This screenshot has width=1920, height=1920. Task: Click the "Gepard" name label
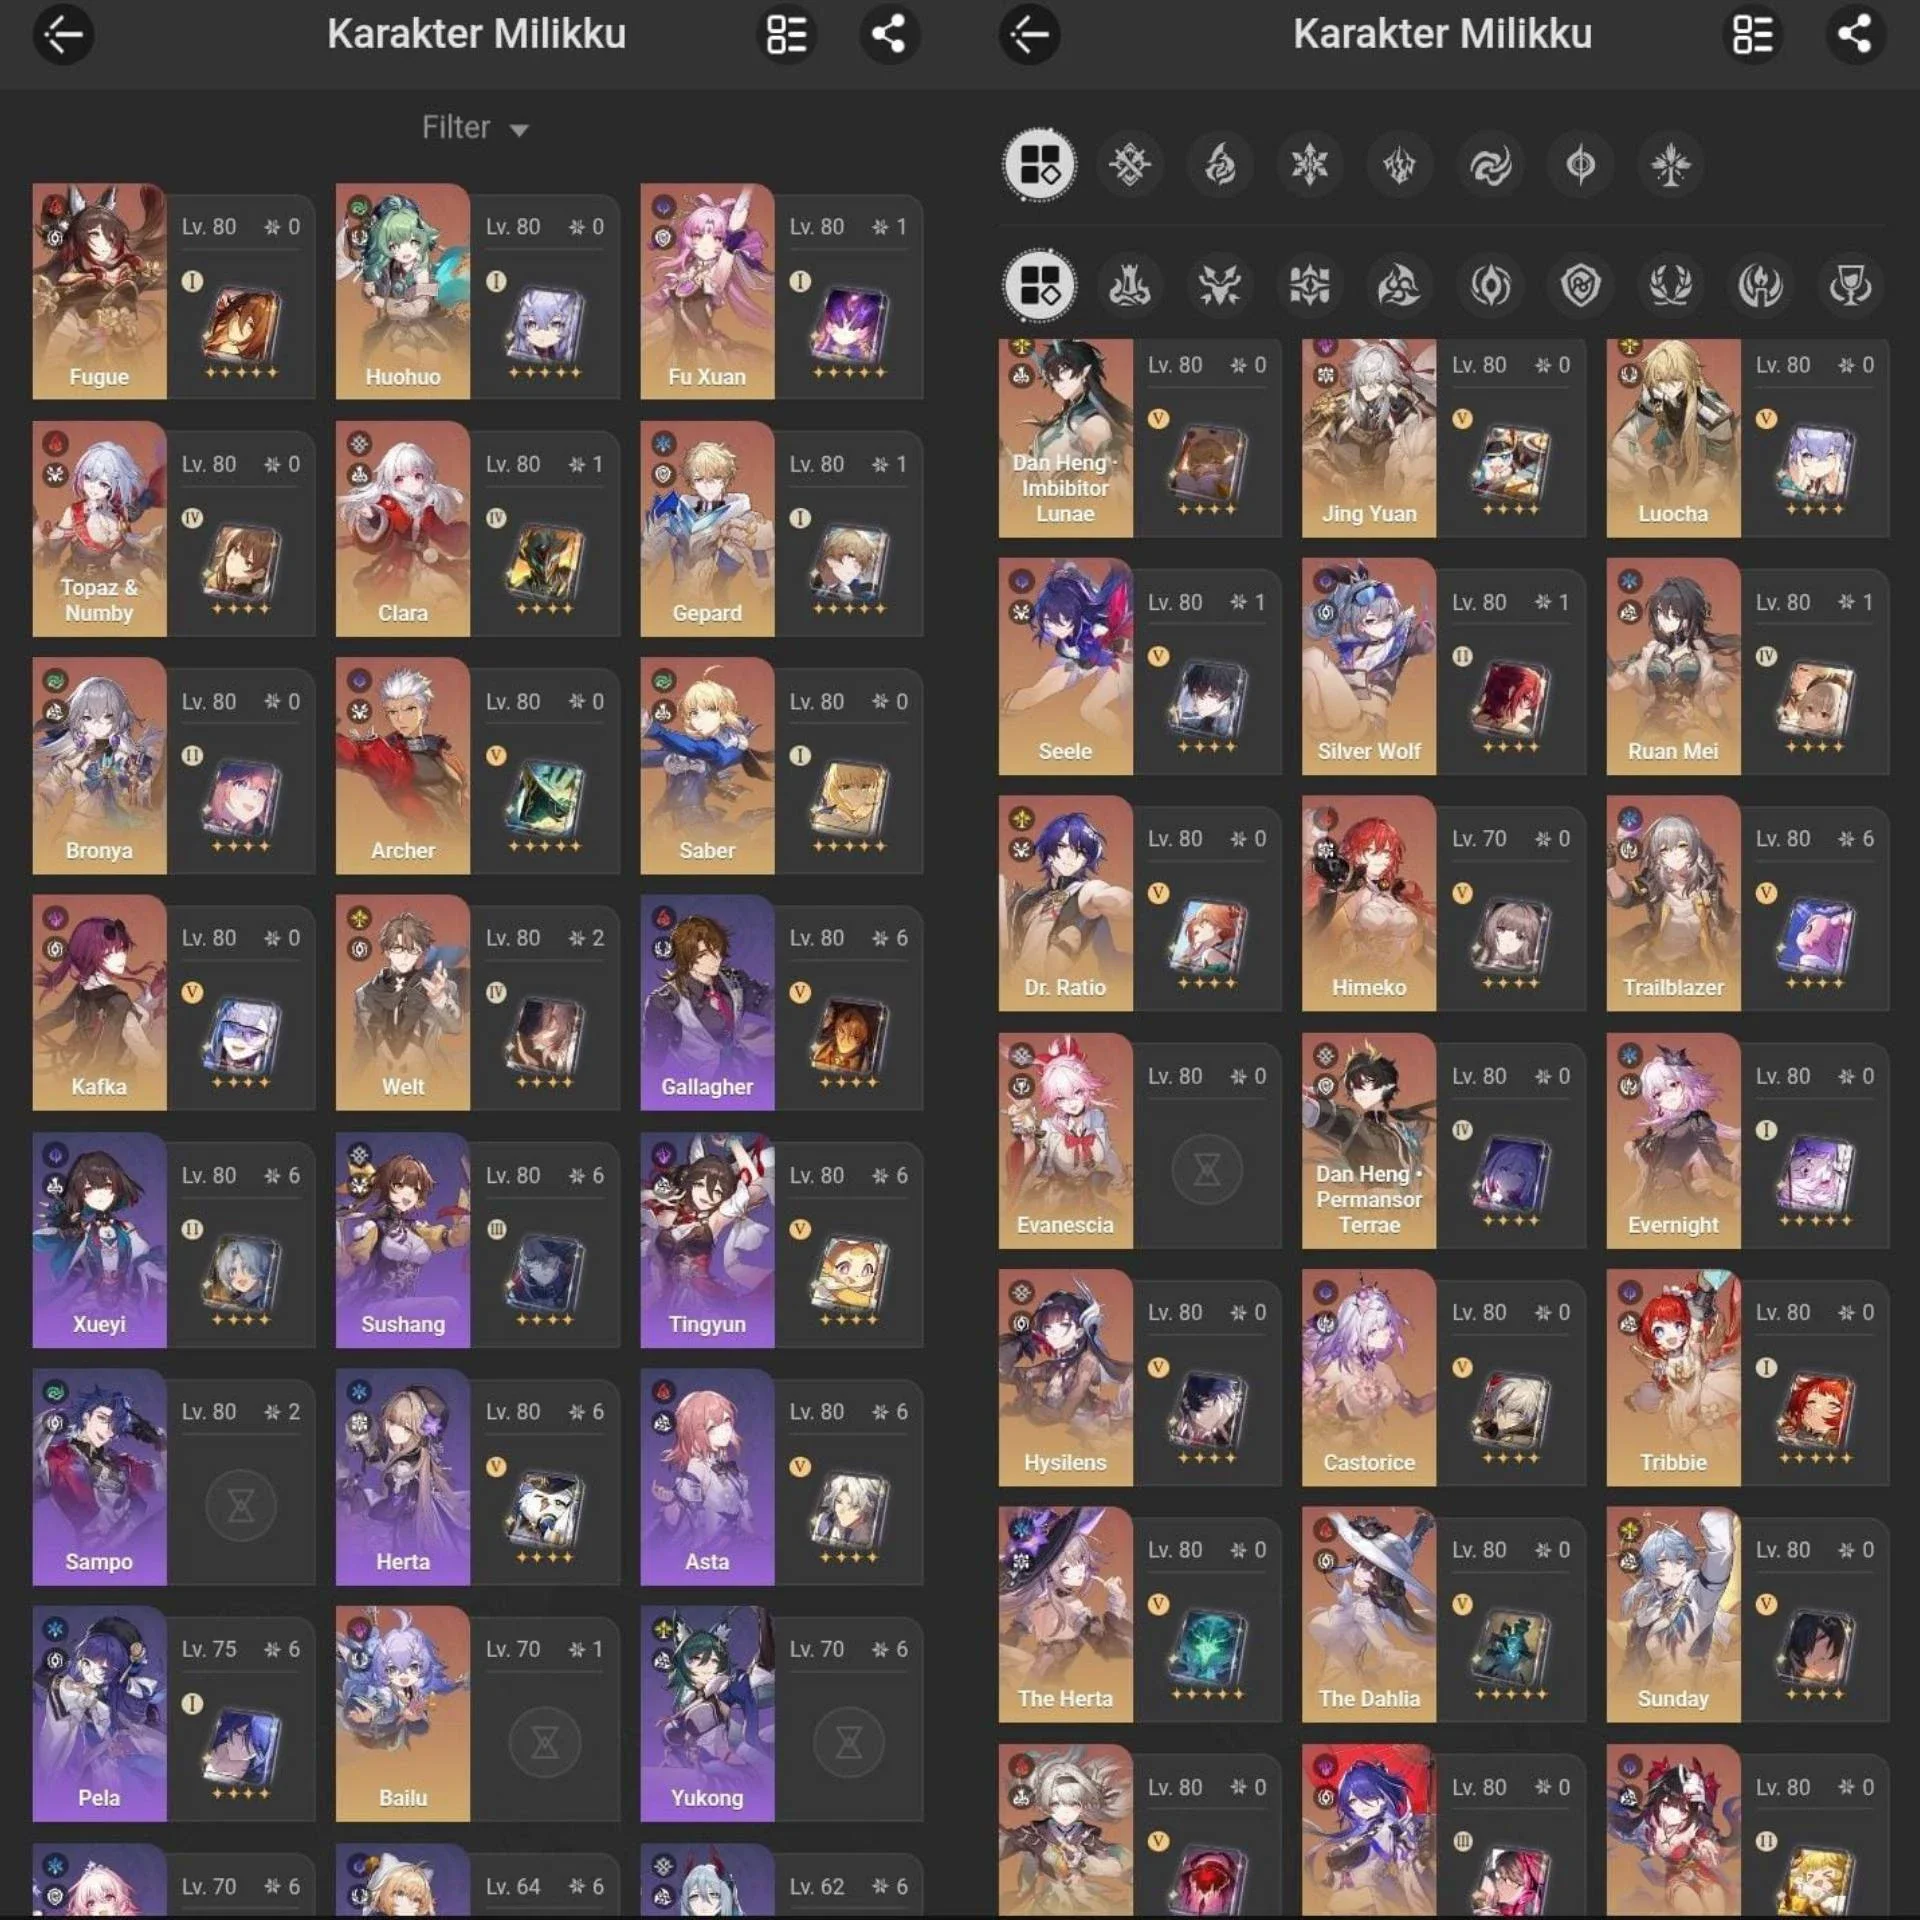click(707, 613)
